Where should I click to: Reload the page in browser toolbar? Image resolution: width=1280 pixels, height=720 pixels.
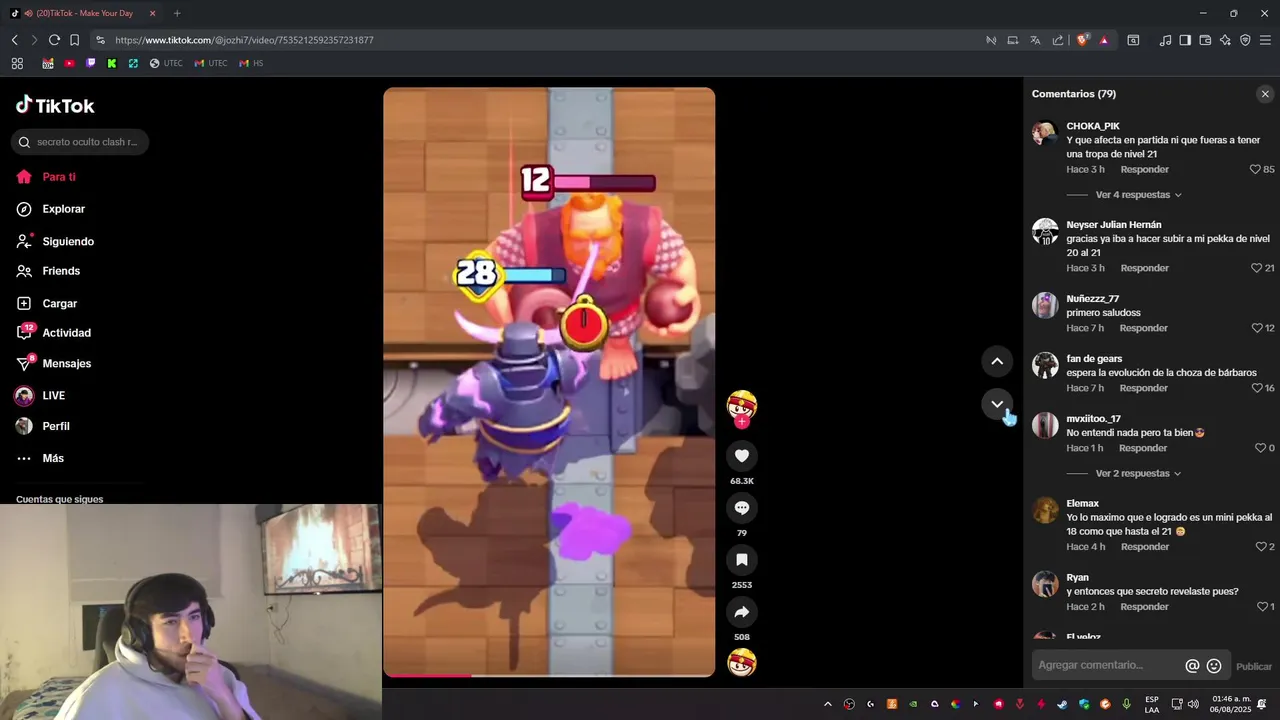coord(54,40)
